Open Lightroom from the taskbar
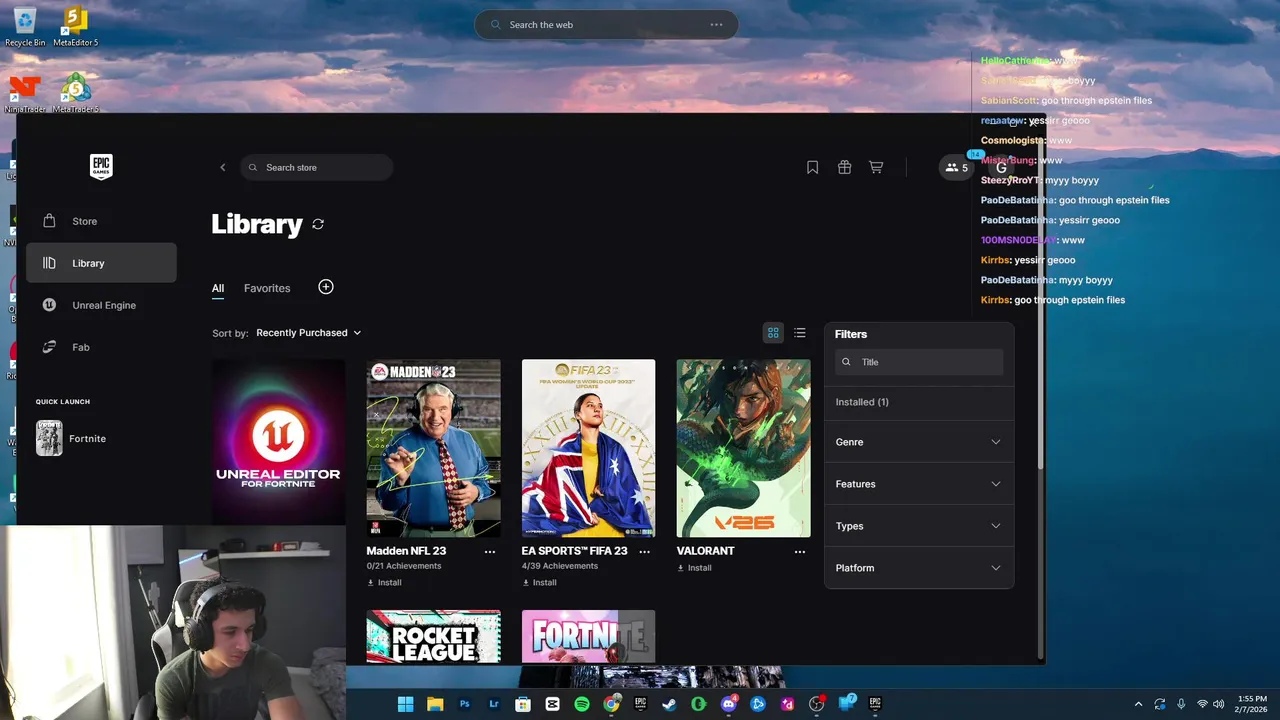Screen dimensions: 1280x720 [494, 704]
